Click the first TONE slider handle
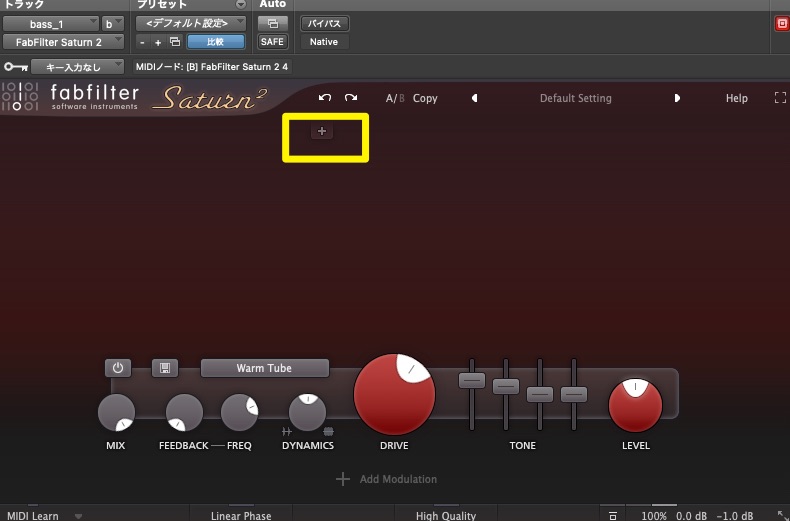 (x=471, y=380)
